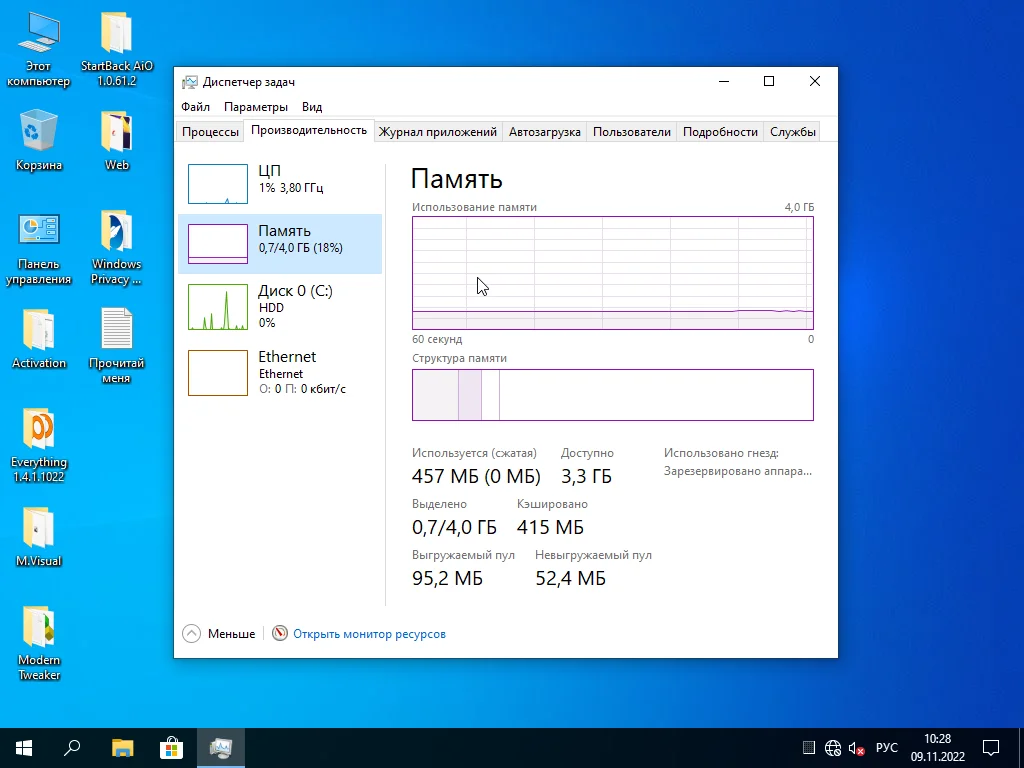1024x768 pixels.
Task: Open the Файл menu
Action: tap(195, 107)
